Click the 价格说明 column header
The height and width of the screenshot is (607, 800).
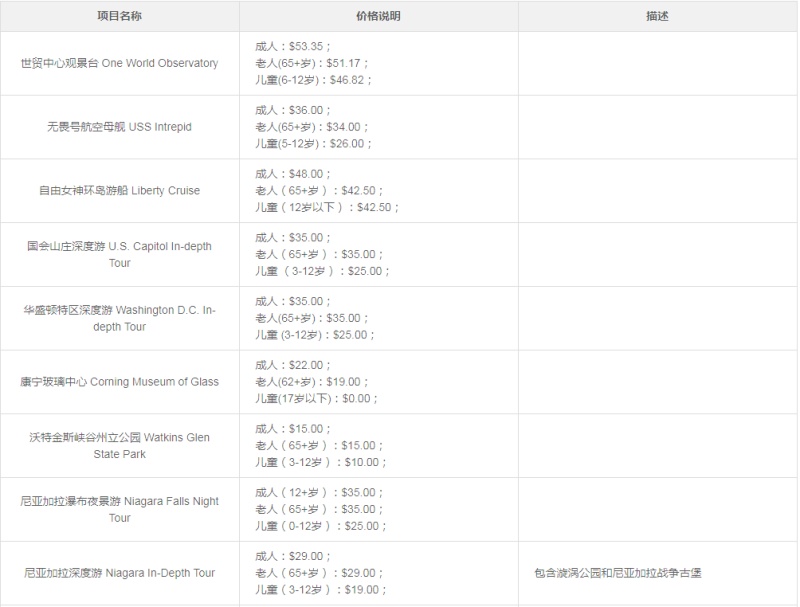(378, 16)
